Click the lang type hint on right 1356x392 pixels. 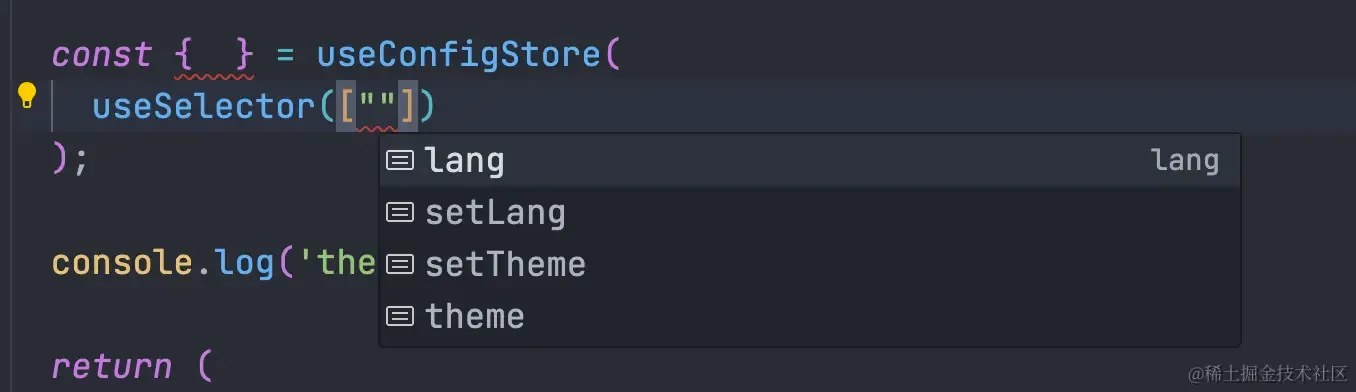[x=1185, y=161]
